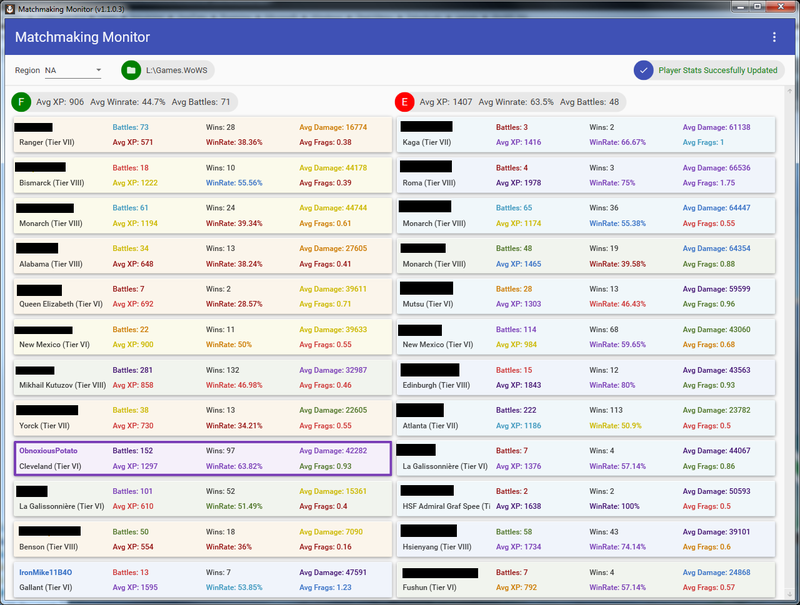Image resolution: width=800 pixels, height=605 pixels.
Task: Open the three-dot overflow menu
Action: (x=773, y=38)
